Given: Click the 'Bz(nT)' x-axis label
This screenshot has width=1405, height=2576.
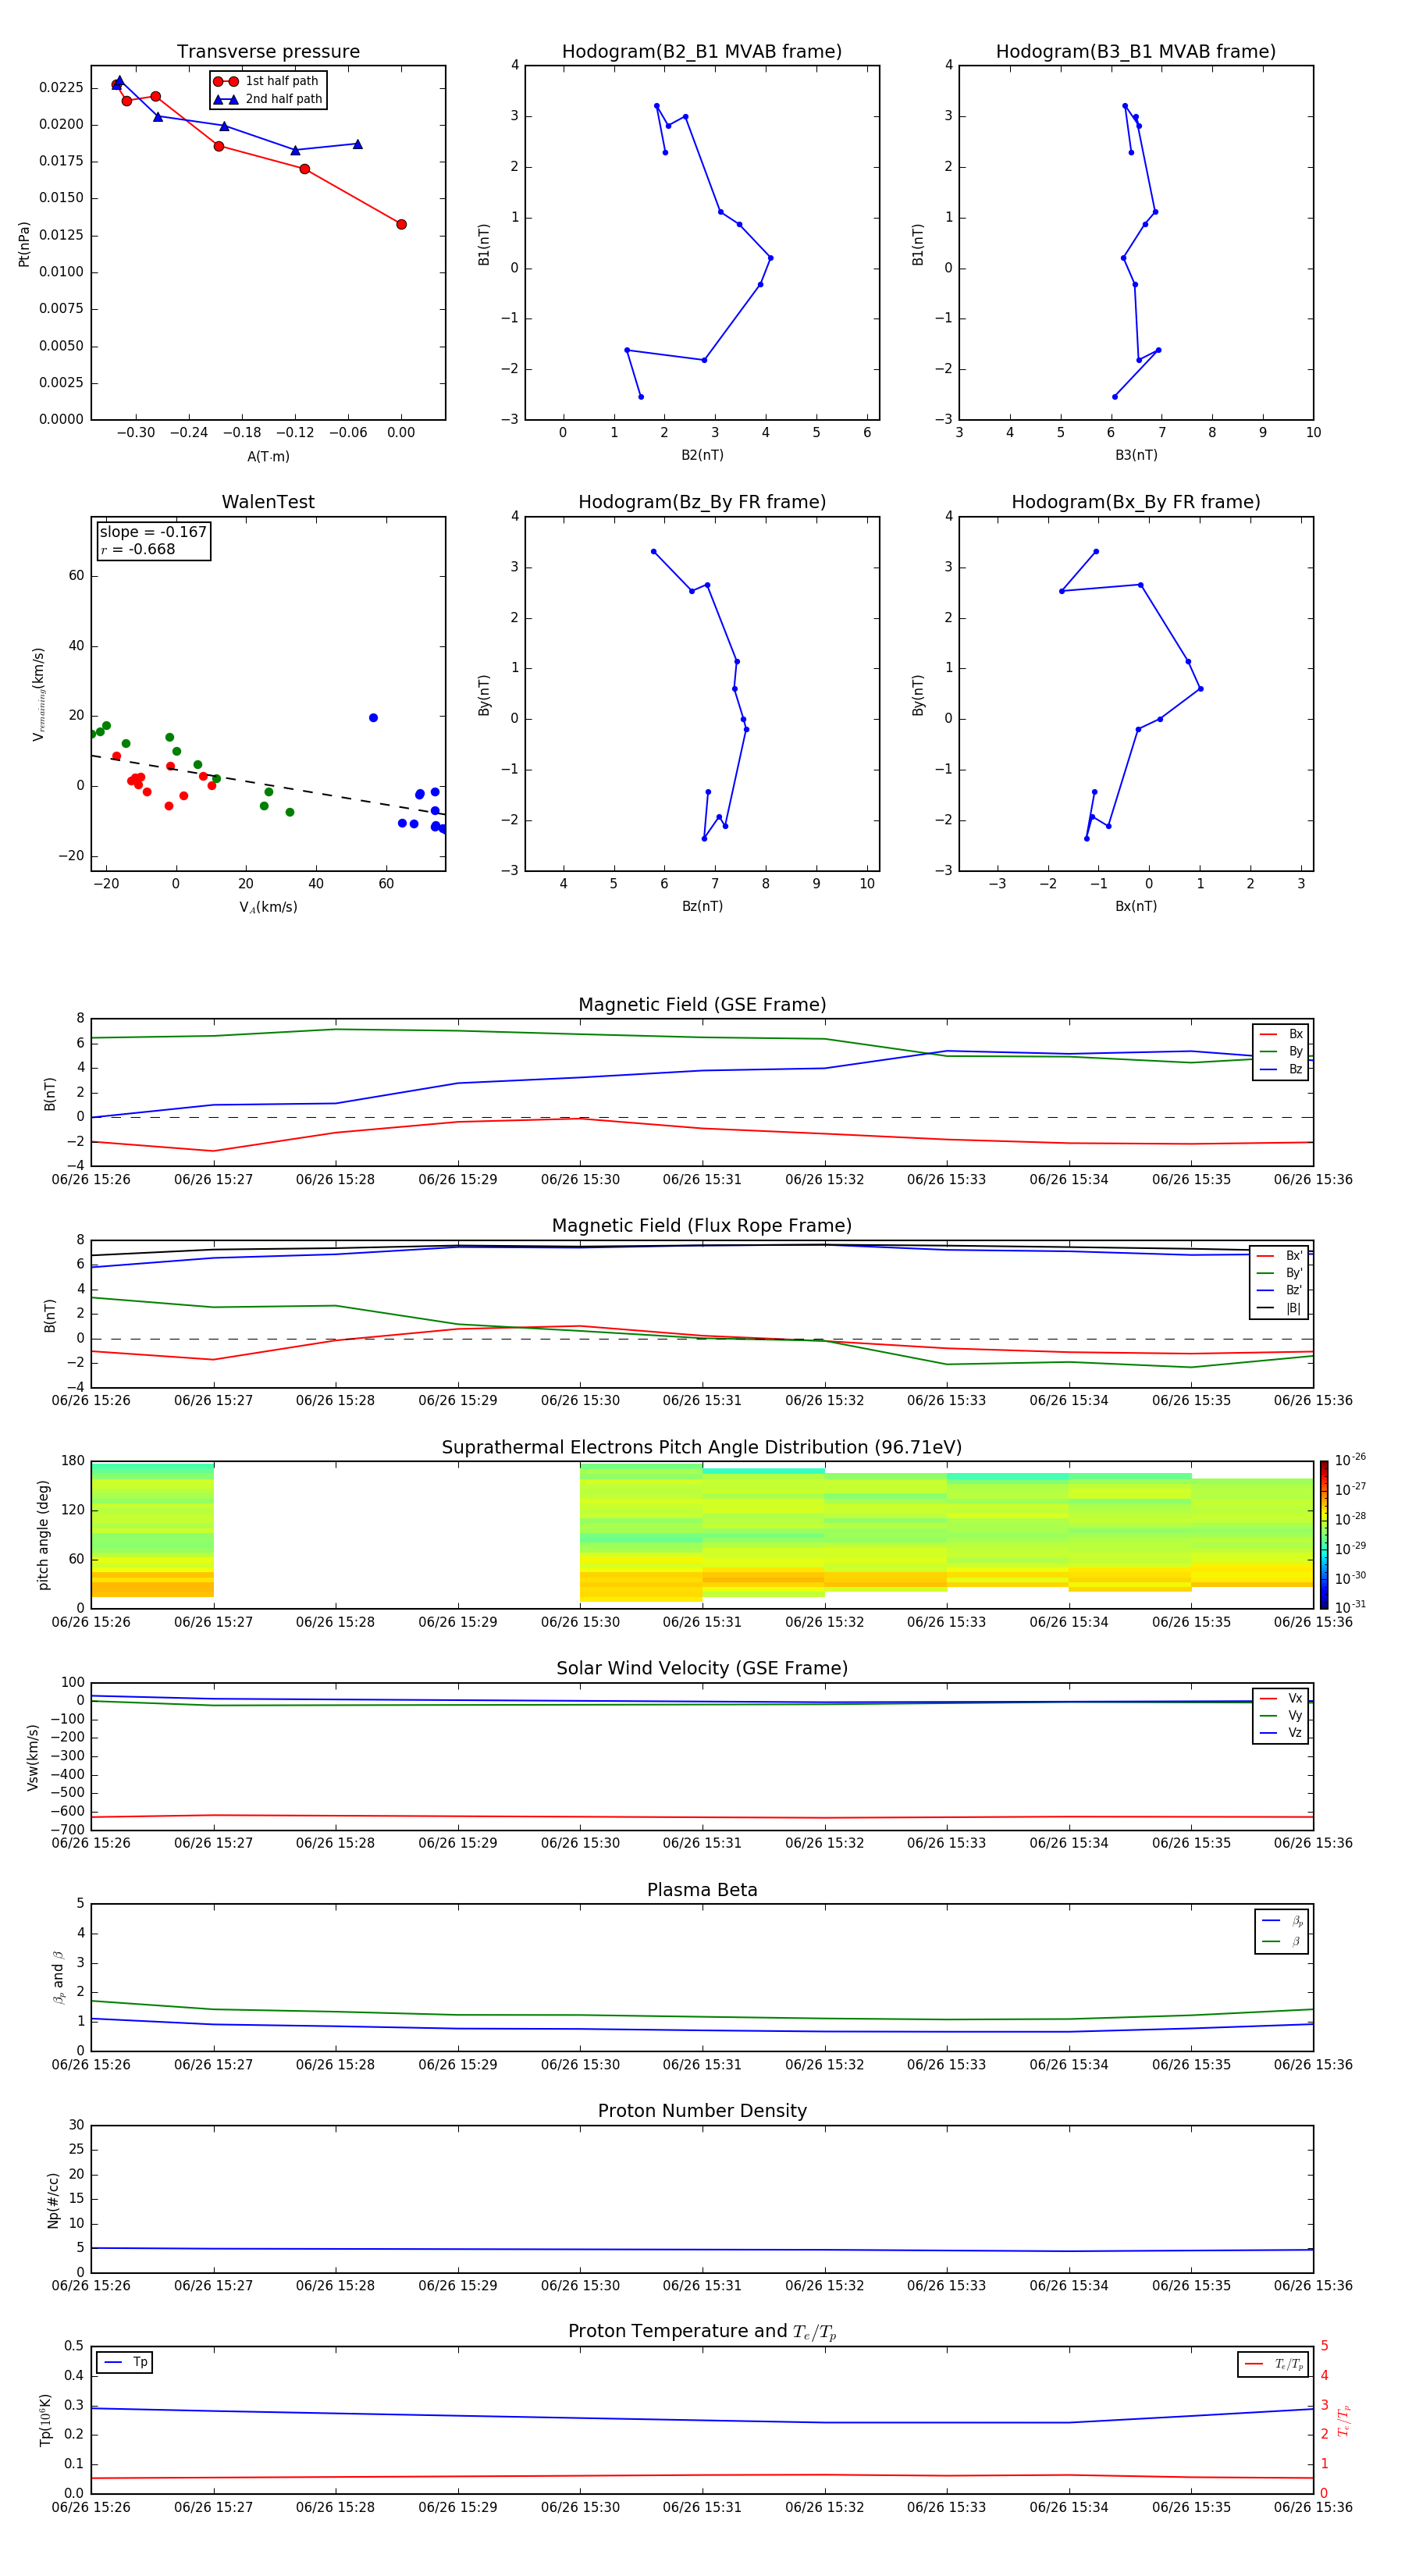Looking at the screenshot, I should point(702,906).
